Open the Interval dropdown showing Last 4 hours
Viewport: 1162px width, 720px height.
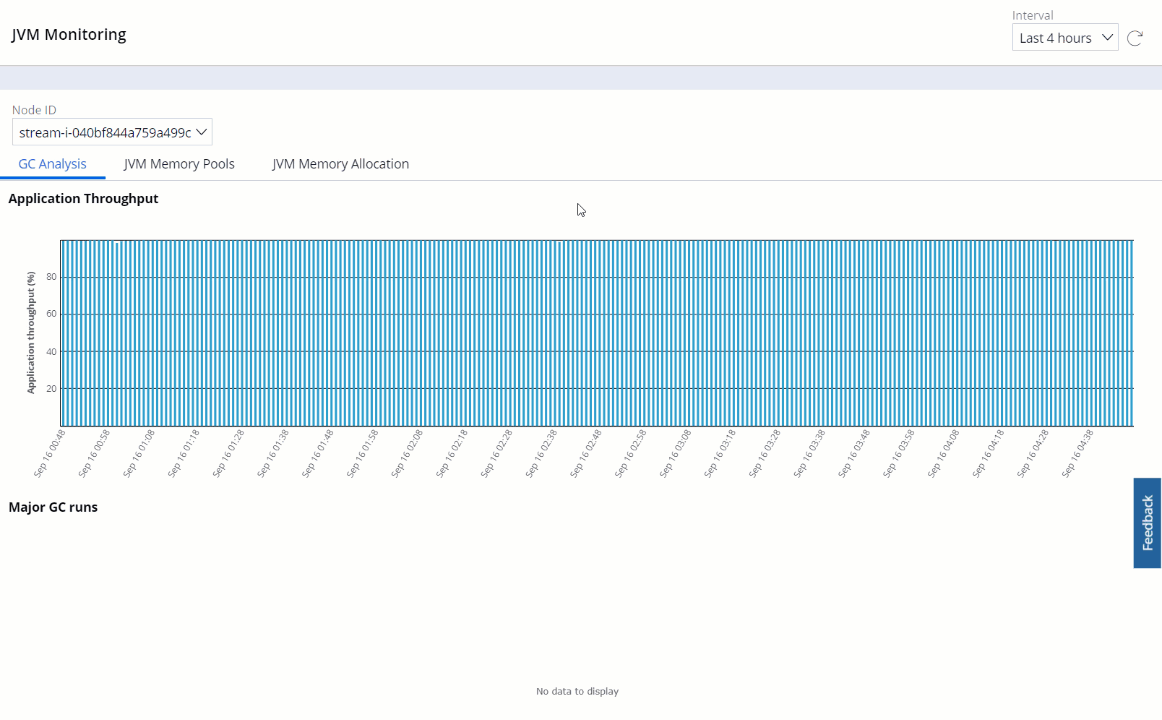coord(1065,38)
